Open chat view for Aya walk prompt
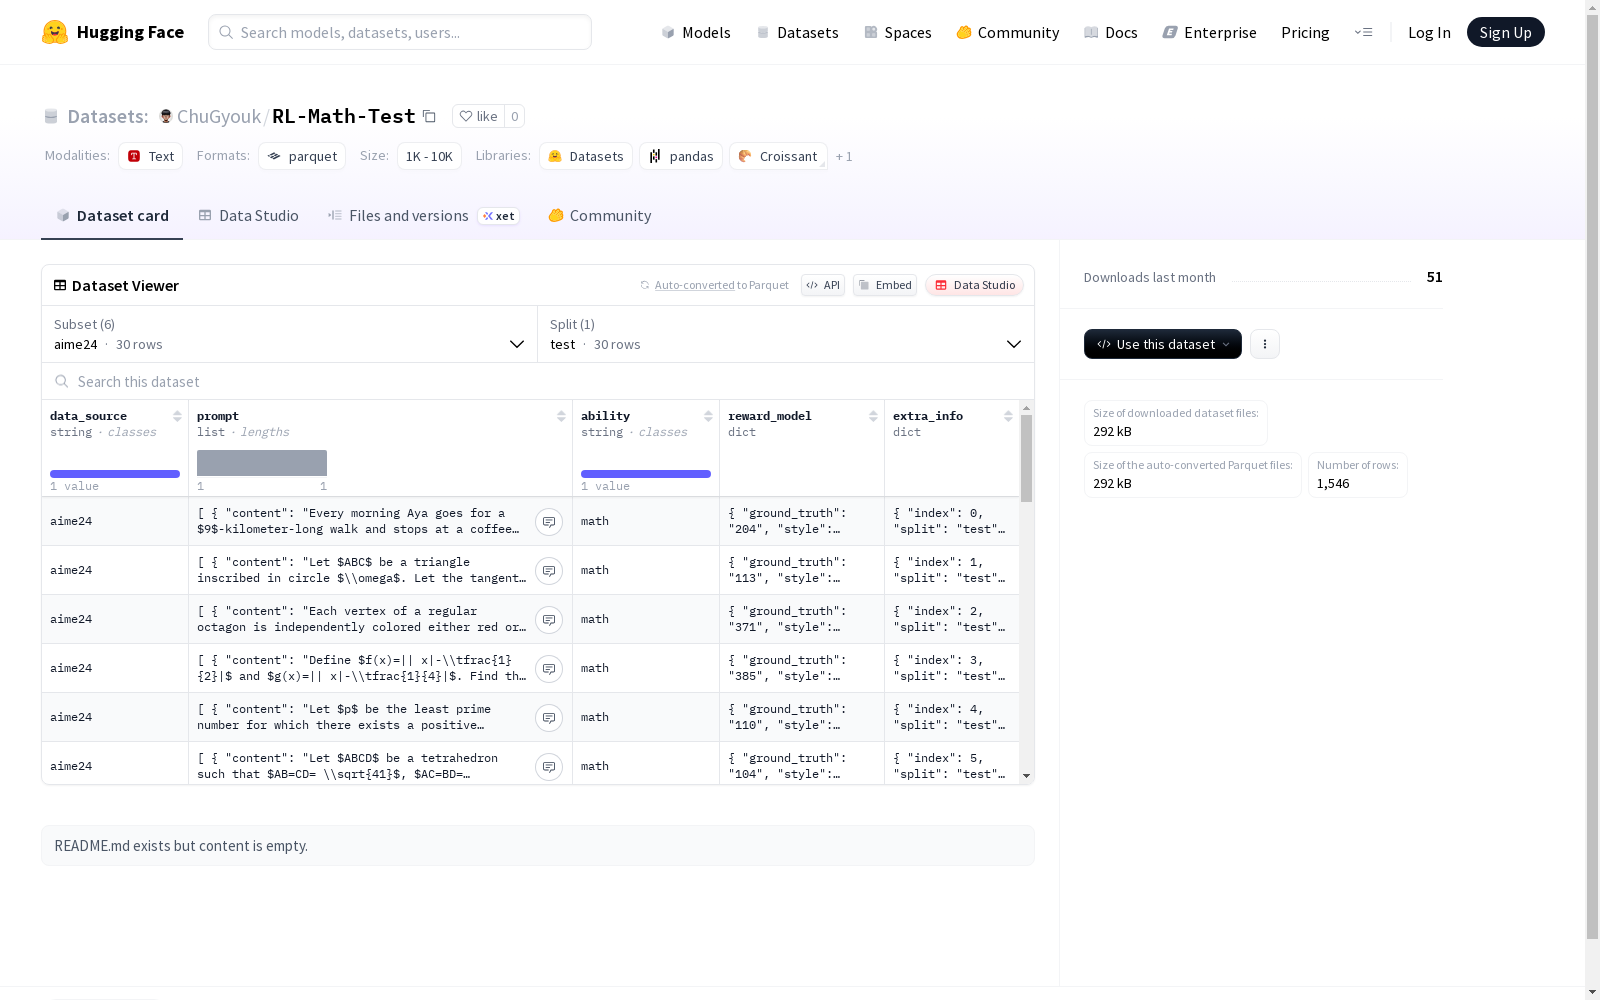 click(549, 522)
